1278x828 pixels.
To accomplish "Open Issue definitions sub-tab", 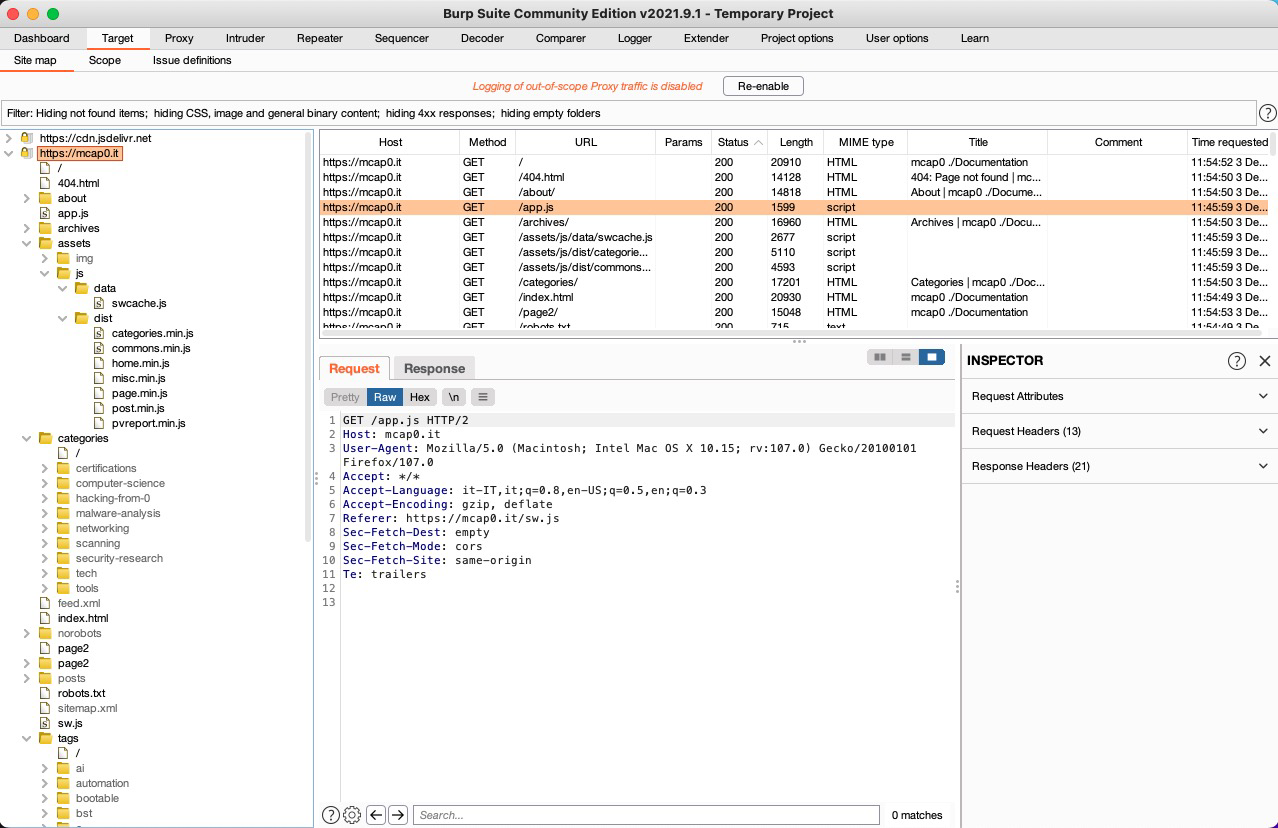I will click(192, 60).
